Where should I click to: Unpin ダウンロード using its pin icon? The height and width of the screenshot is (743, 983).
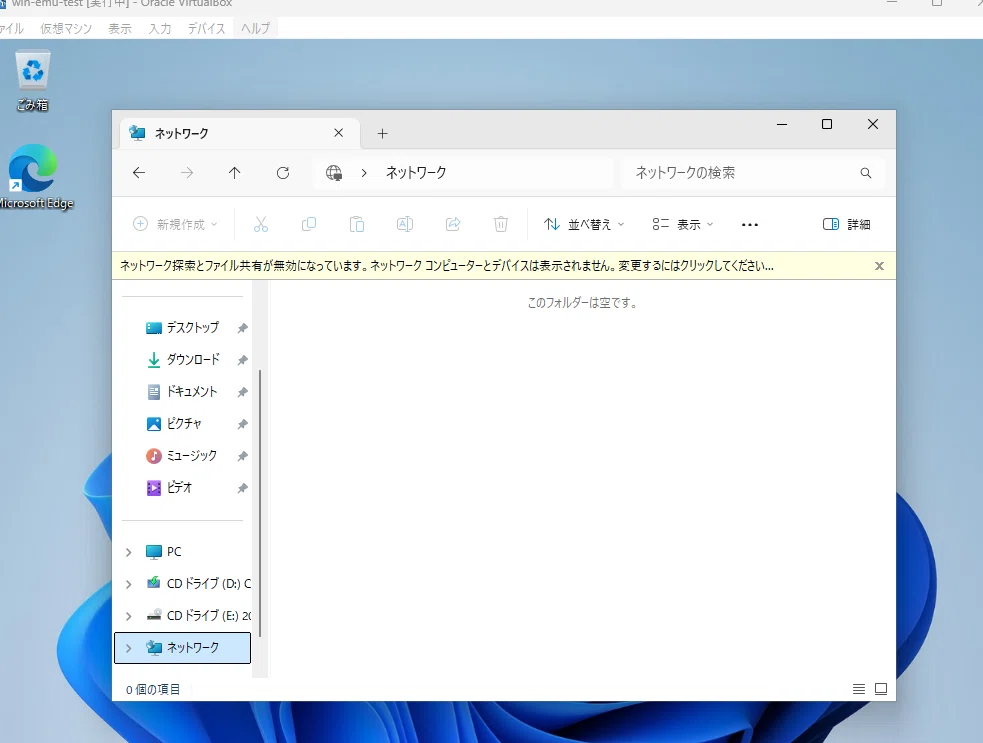[243, 360]
